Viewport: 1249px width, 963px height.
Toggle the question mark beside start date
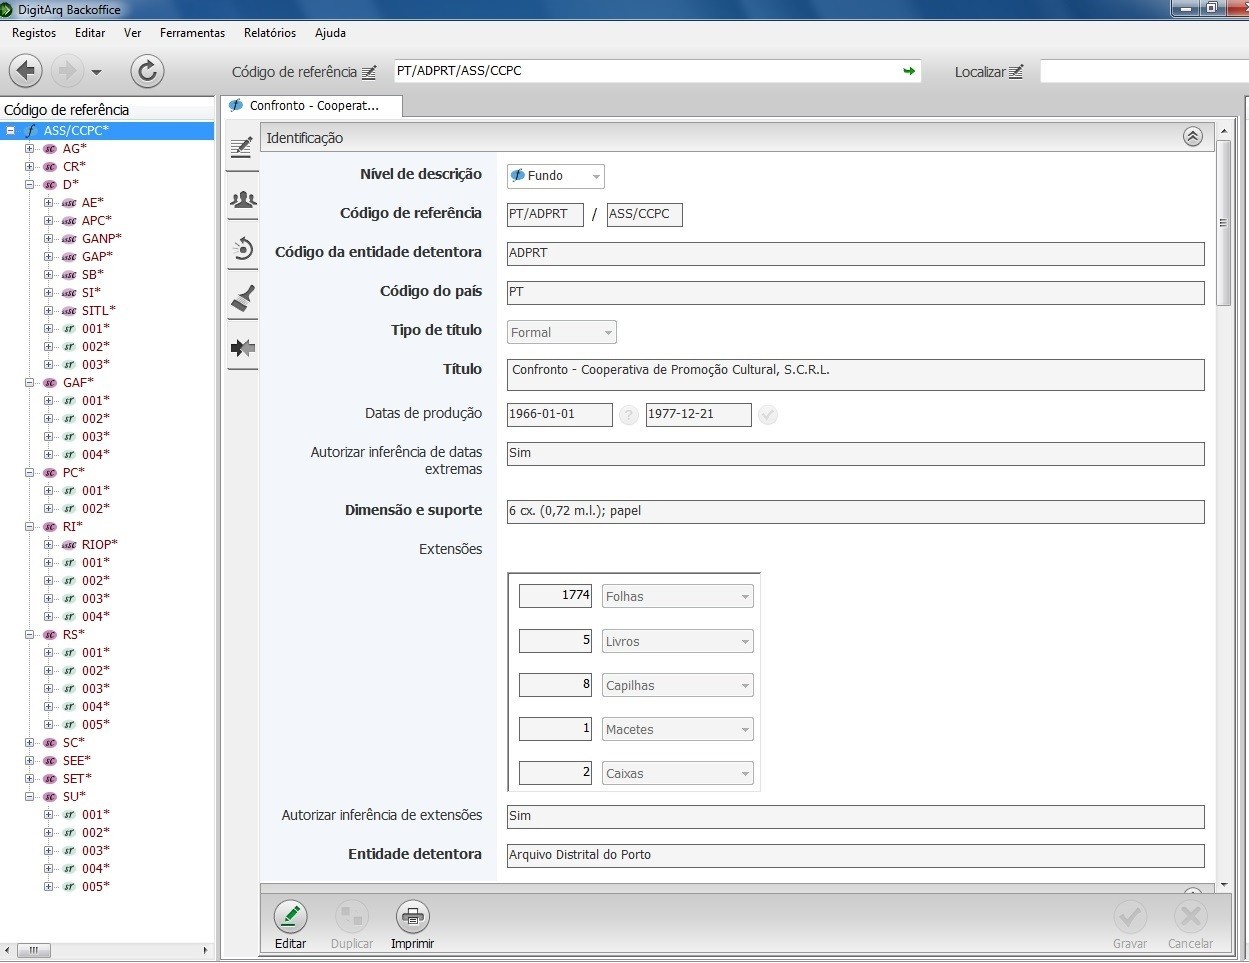pos(628,415)
